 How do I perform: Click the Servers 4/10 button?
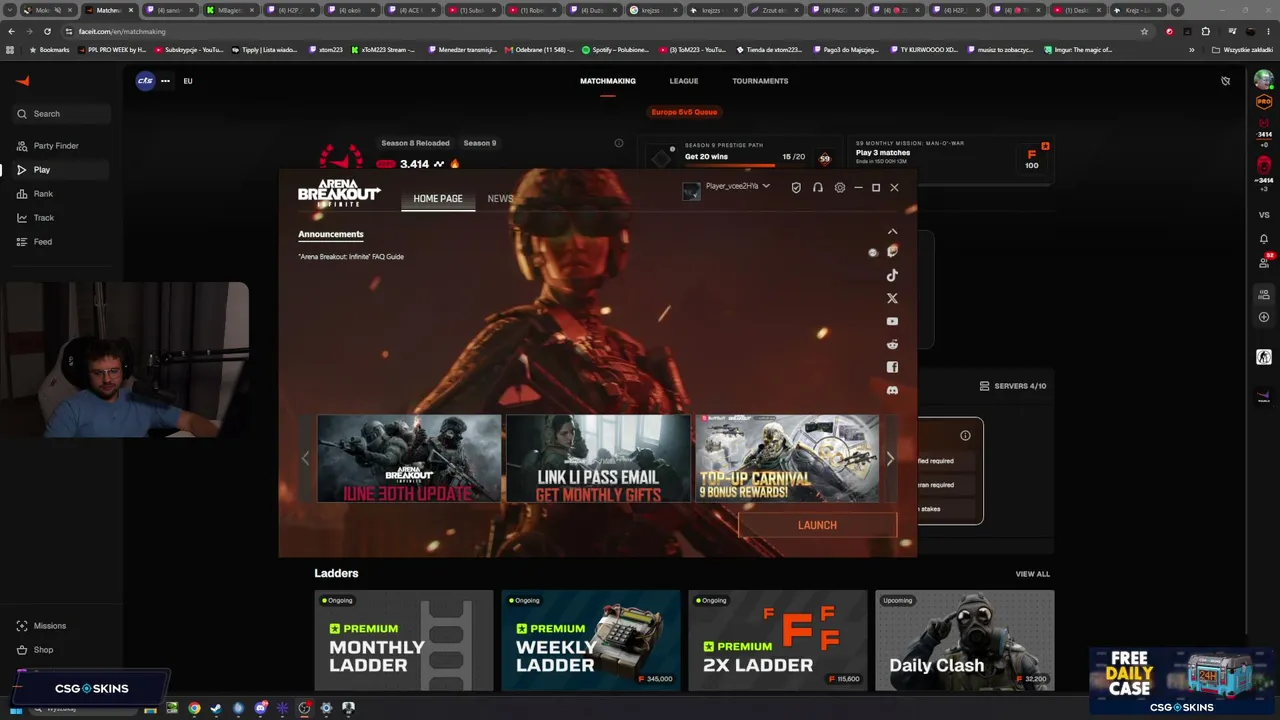[x=1013, y=386]
